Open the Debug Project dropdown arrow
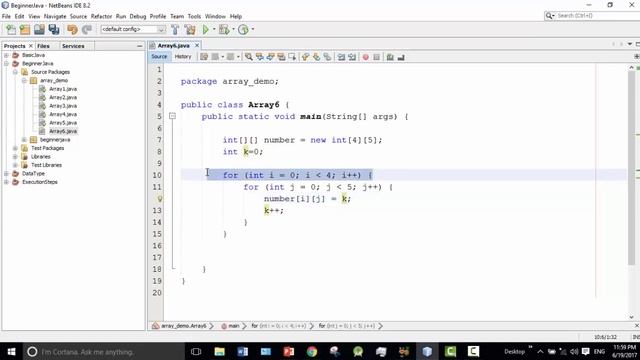 tap(233, 29)
